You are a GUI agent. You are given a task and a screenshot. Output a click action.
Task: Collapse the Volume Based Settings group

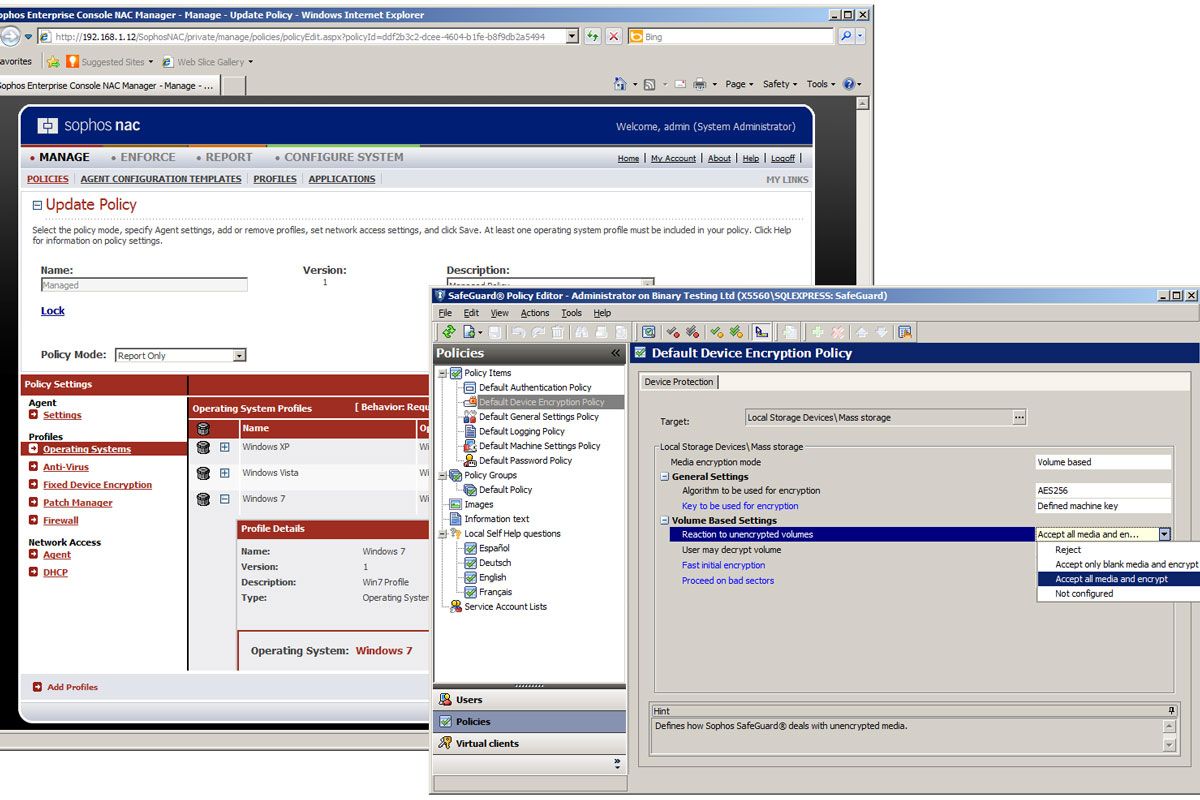(665, 521)
